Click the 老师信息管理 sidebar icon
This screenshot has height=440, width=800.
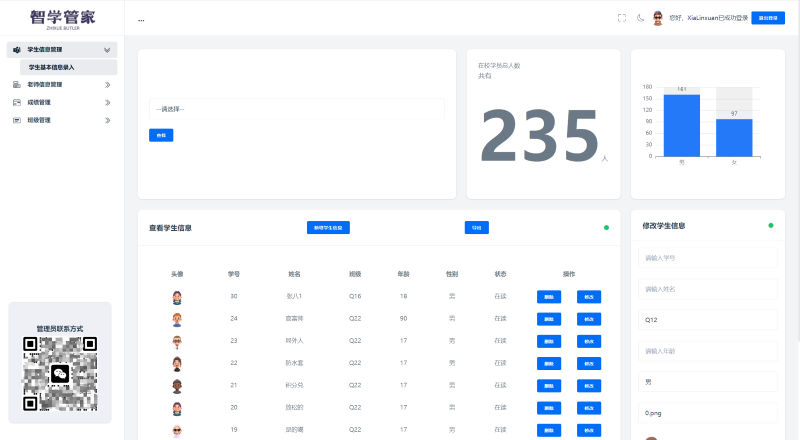[17, 85]
